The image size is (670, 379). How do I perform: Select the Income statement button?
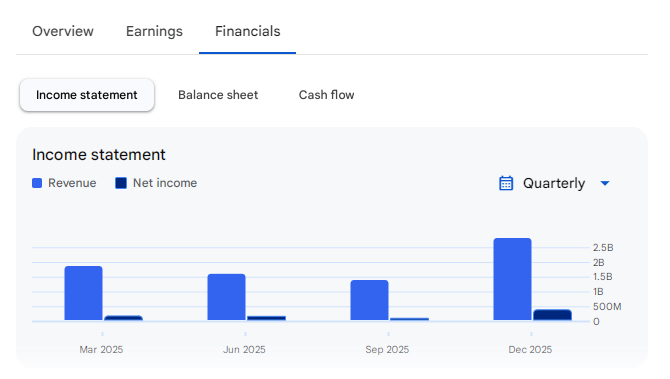pos(87,95)
